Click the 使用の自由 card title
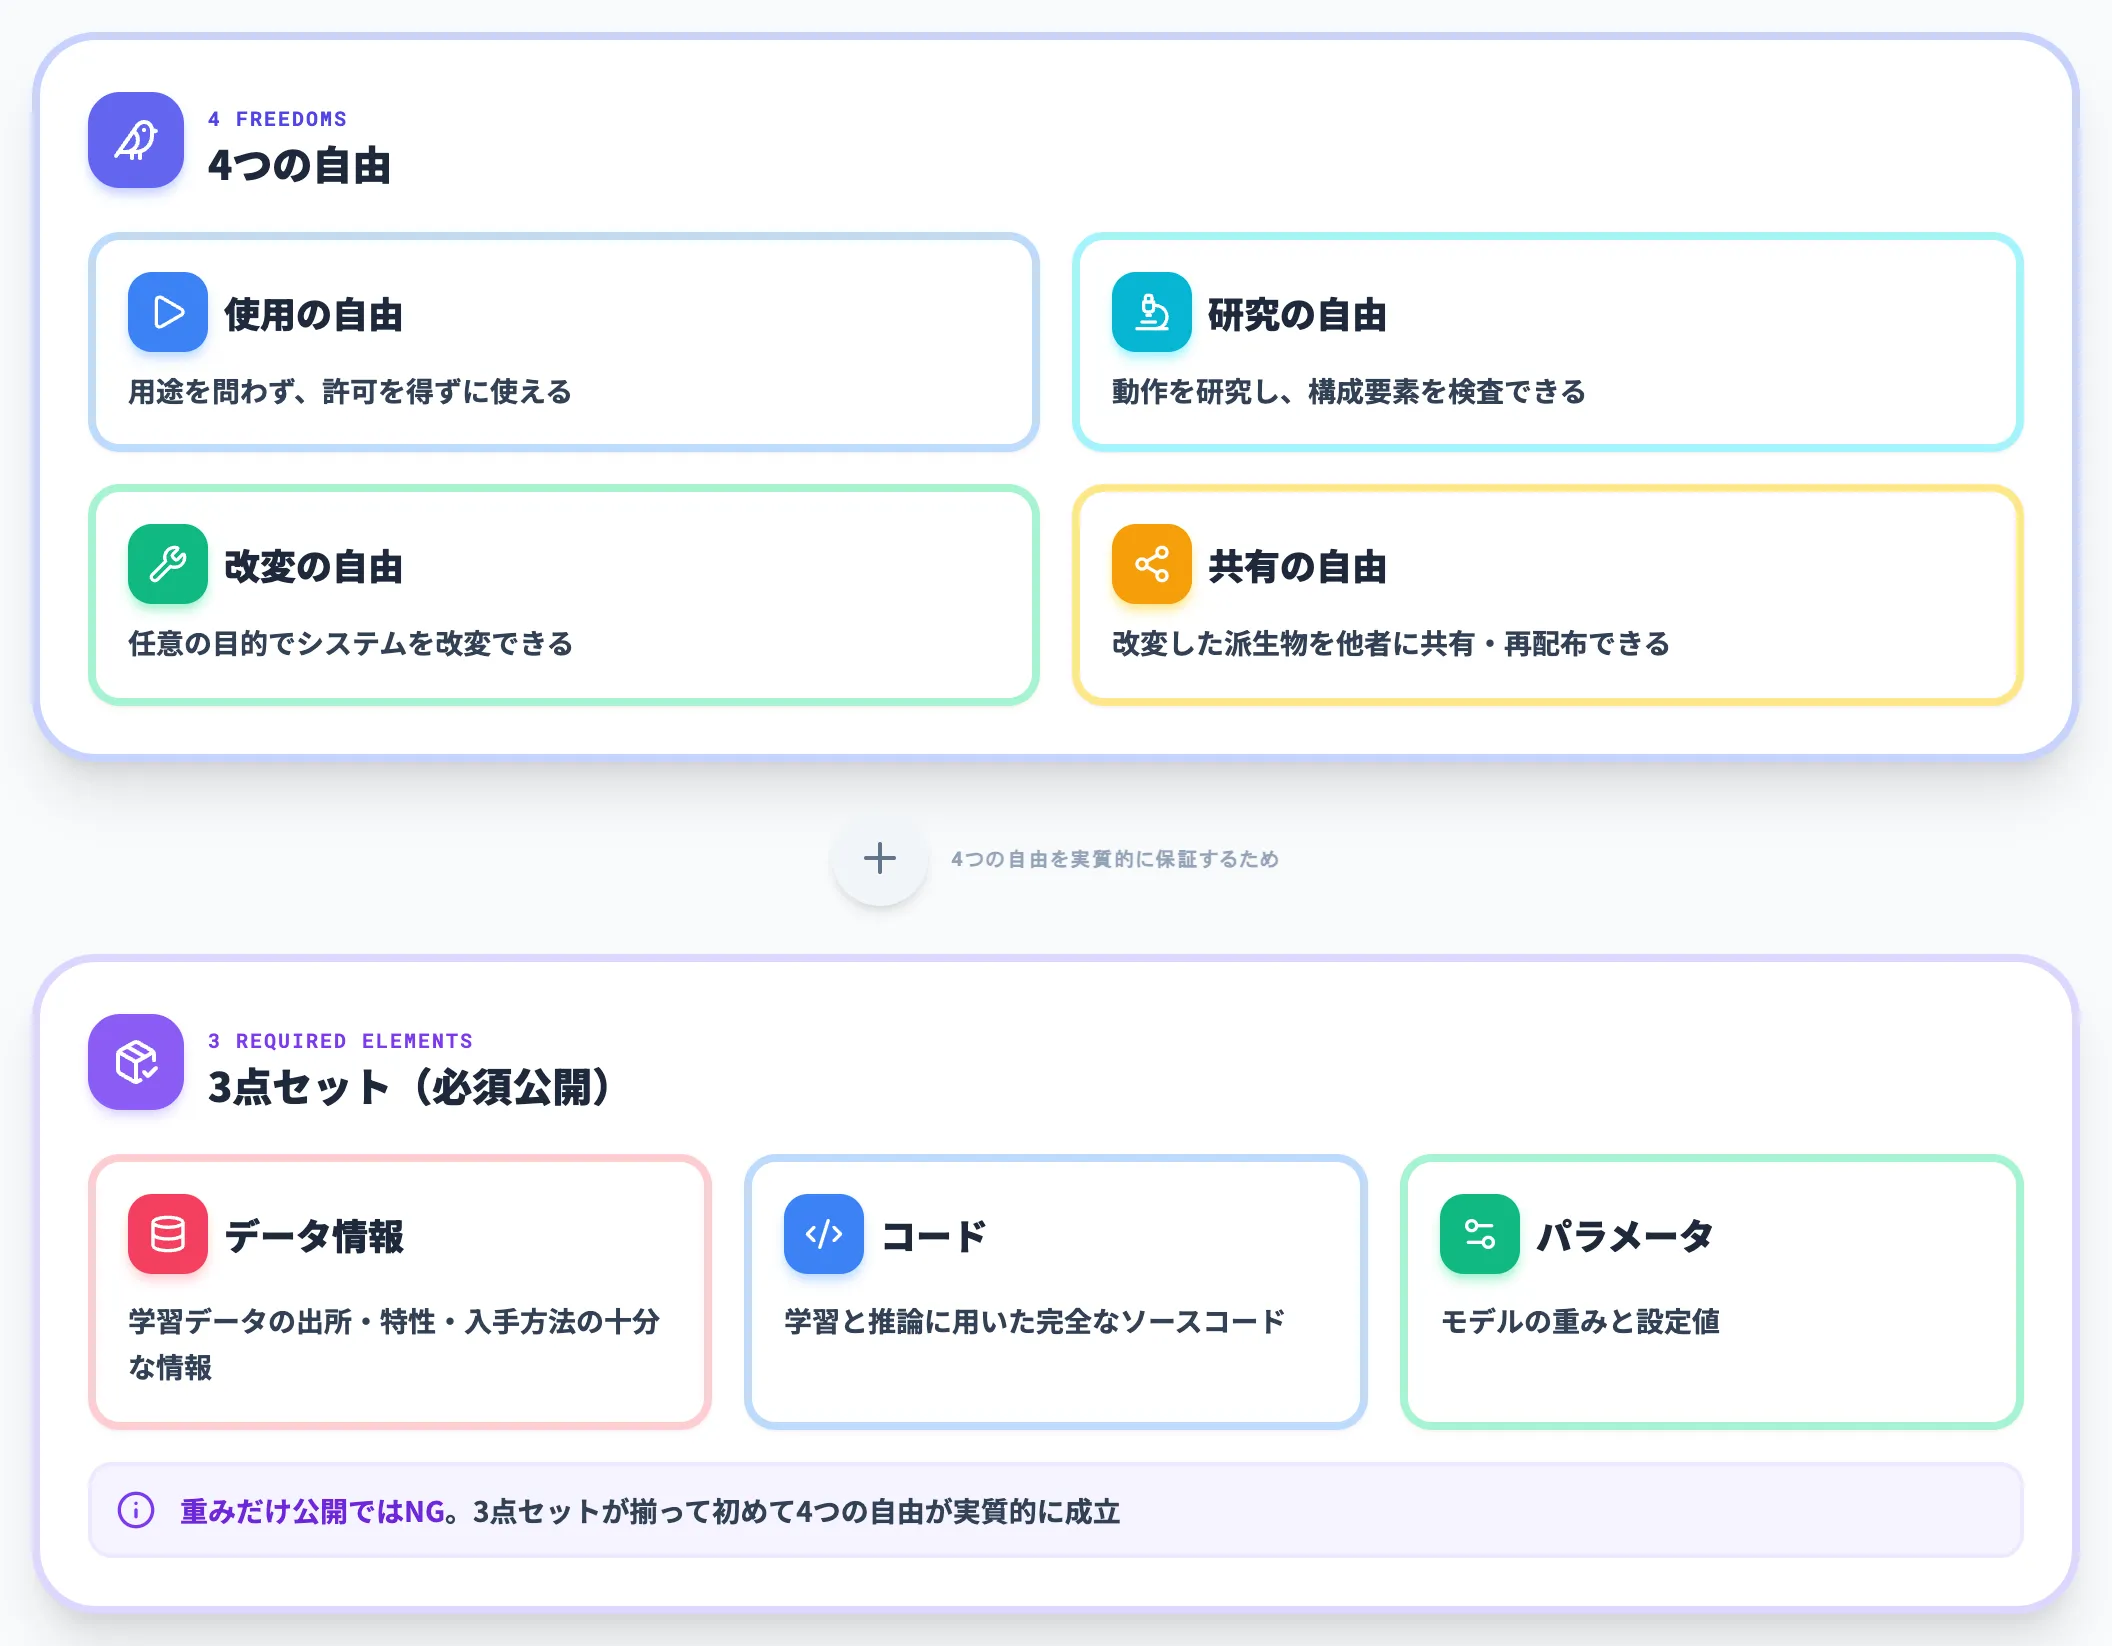 (313, 314)
